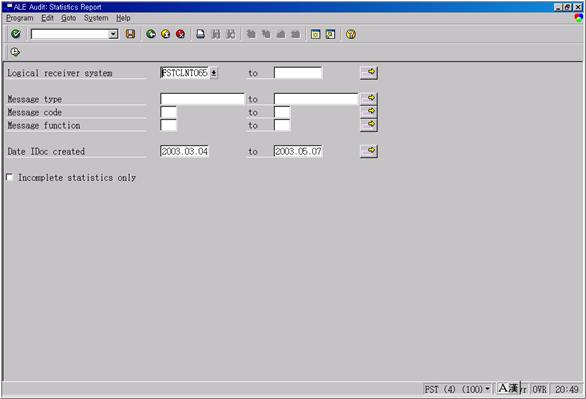Click the Find Next binoculars icon
This screenshot has width=586, height=399.
click(x=231, y=34)
